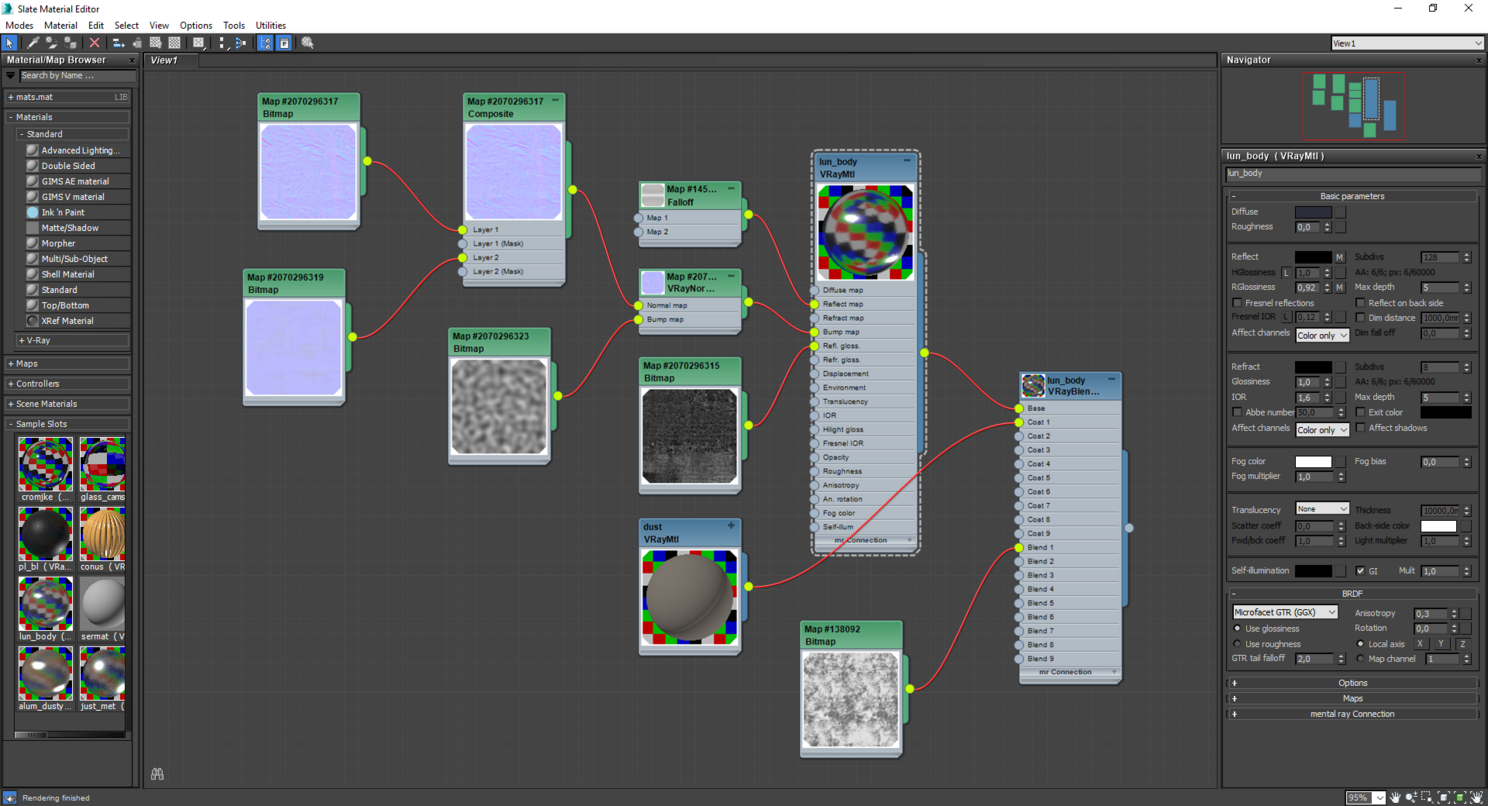The image size is (1488, 806).
Task: Enable Affect shadows checkbox
Action: point(1361,428)
